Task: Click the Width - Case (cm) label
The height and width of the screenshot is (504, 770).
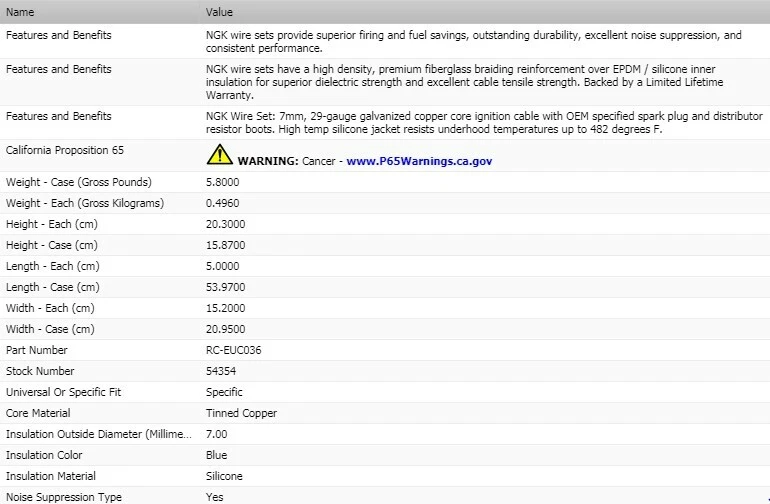Action: (50, 329)
